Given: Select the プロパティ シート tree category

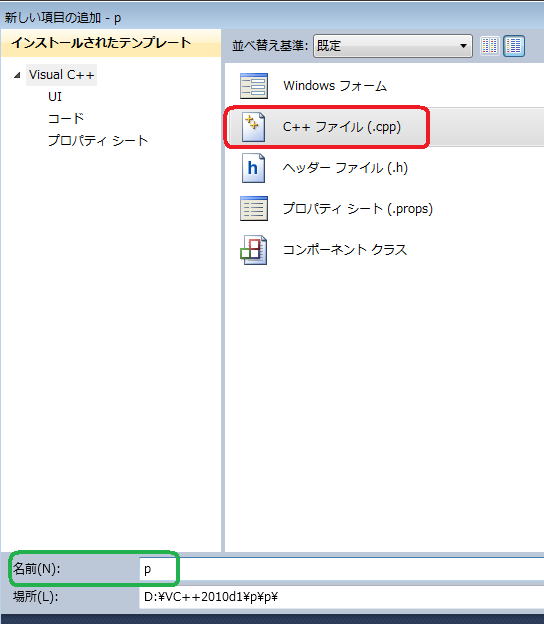Looking at the screenshot, I should 98,140.
